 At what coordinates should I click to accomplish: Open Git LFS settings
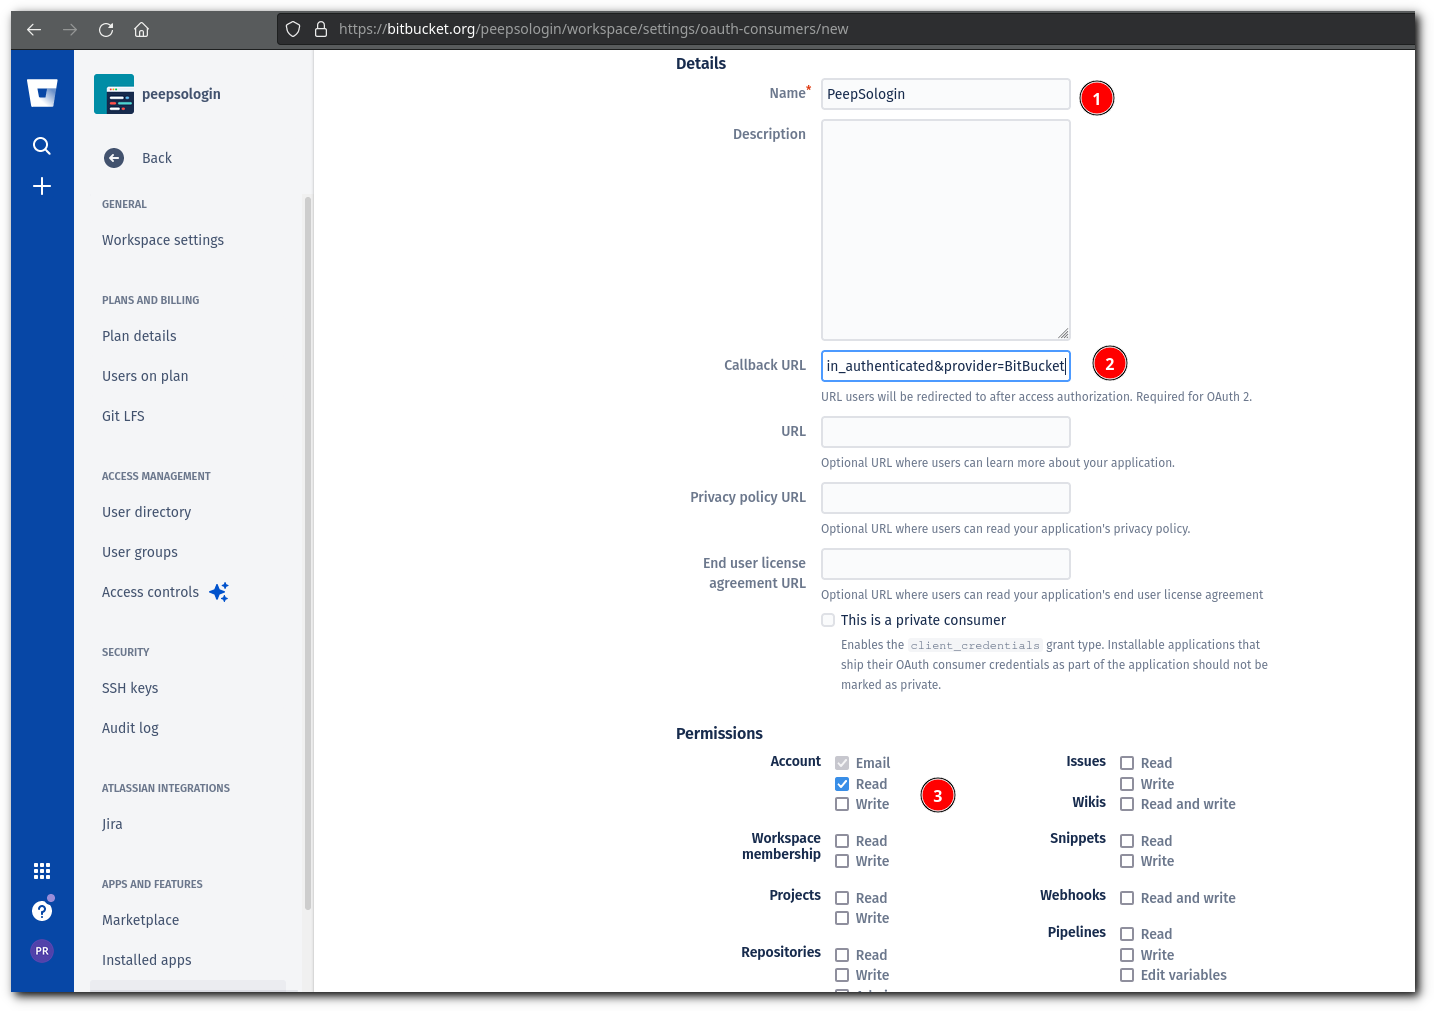point(123,416)
